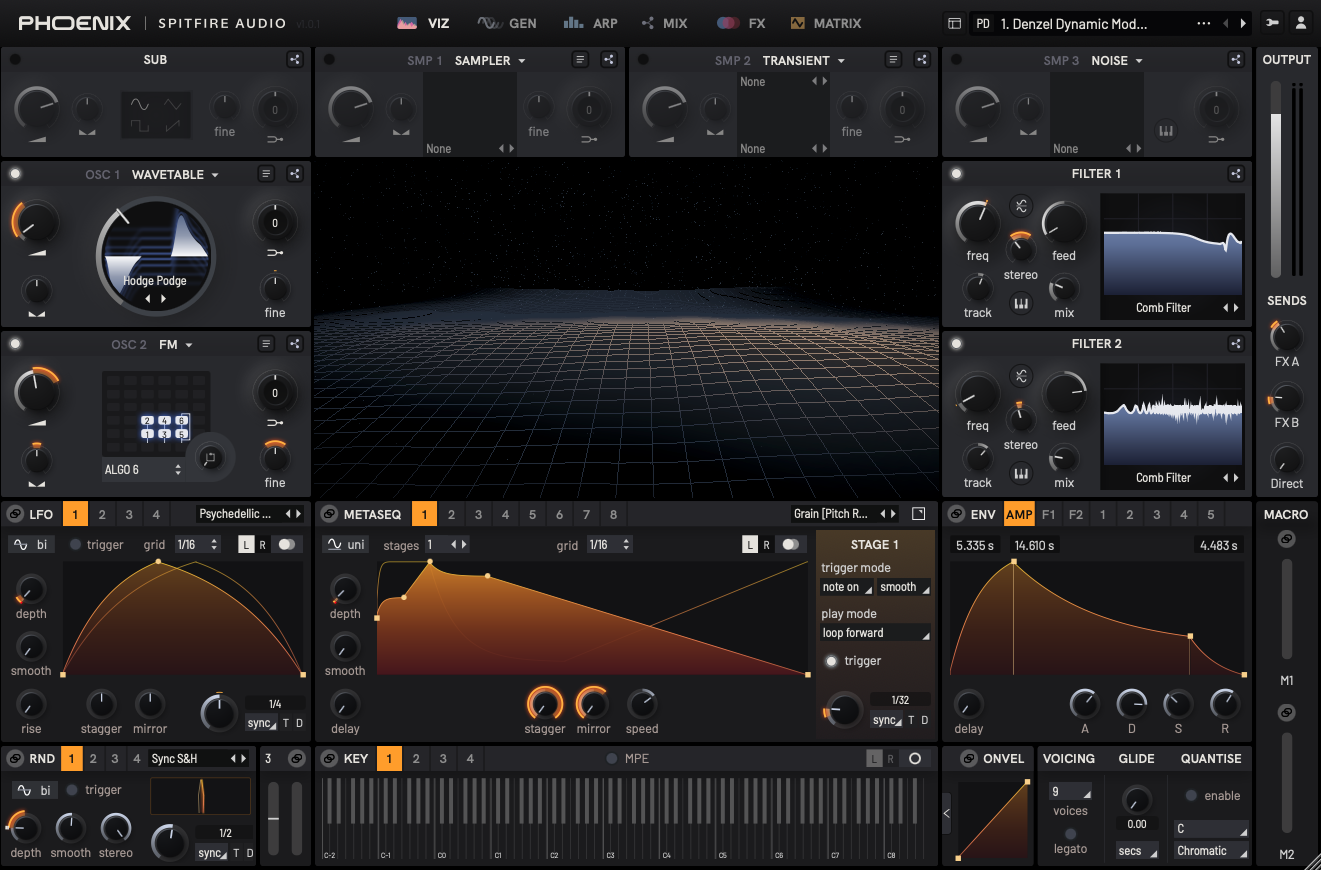
Task: Open the wrench settings icon
Action: 1271,23
